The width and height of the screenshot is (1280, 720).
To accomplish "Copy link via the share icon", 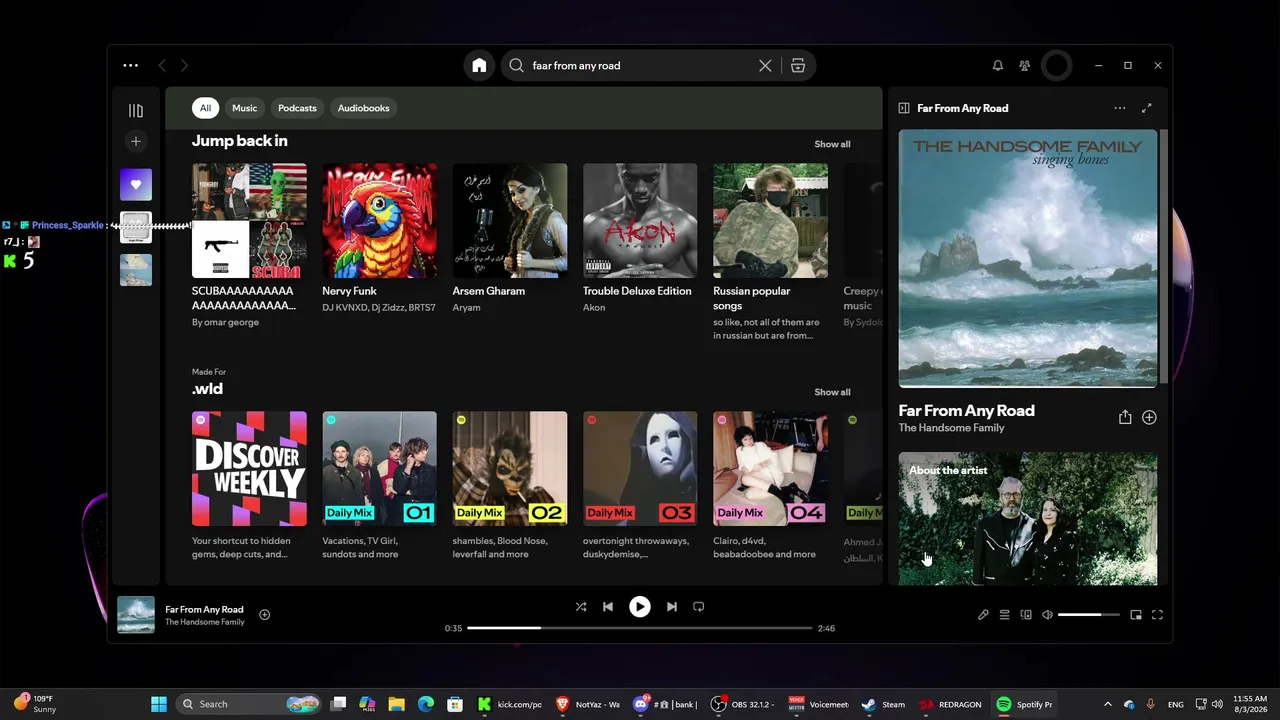I will pos(1125,417).
